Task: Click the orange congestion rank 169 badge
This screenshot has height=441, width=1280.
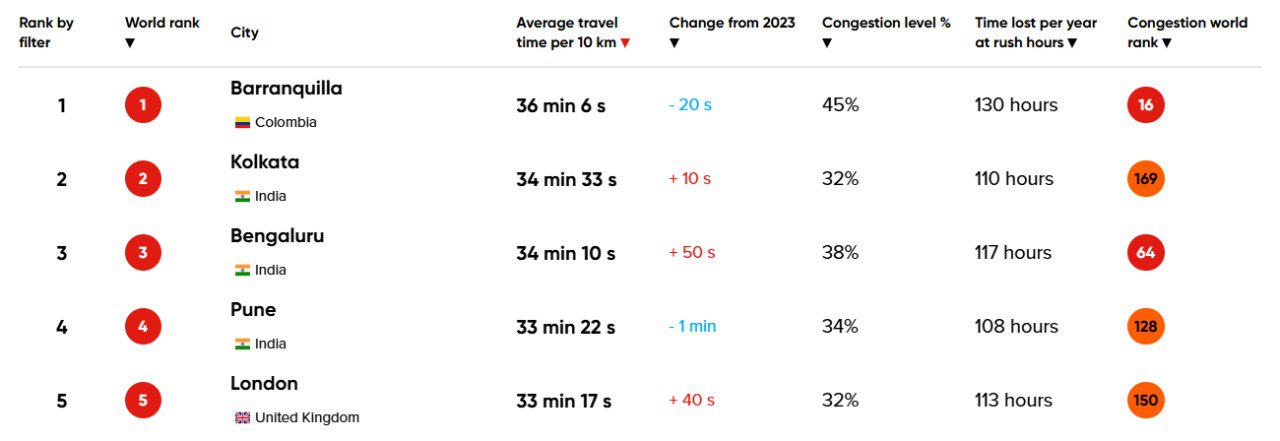Action: 1146,179
